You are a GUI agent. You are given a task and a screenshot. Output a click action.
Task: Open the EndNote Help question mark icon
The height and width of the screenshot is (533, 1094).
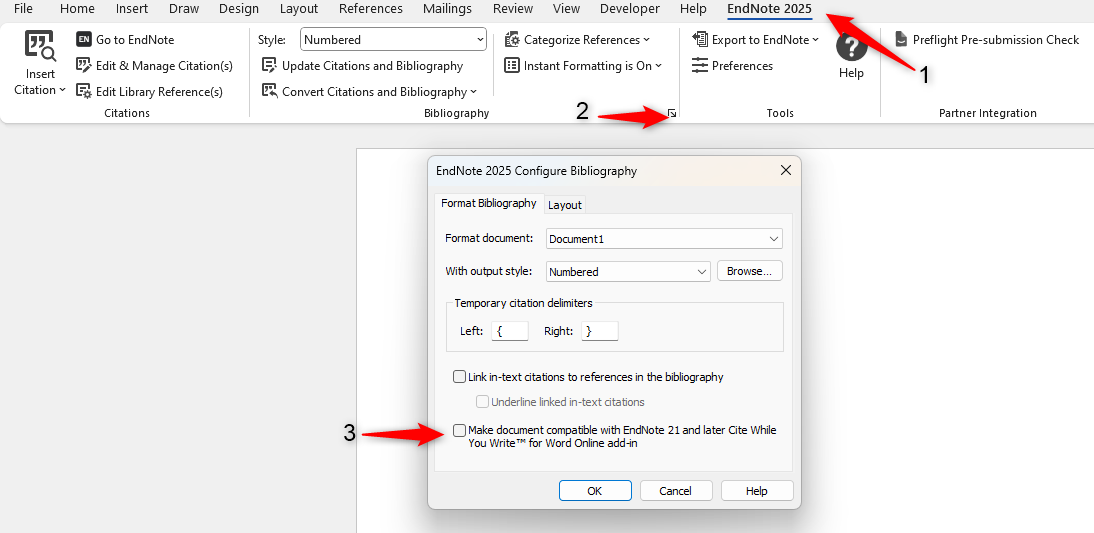point(851,48)
